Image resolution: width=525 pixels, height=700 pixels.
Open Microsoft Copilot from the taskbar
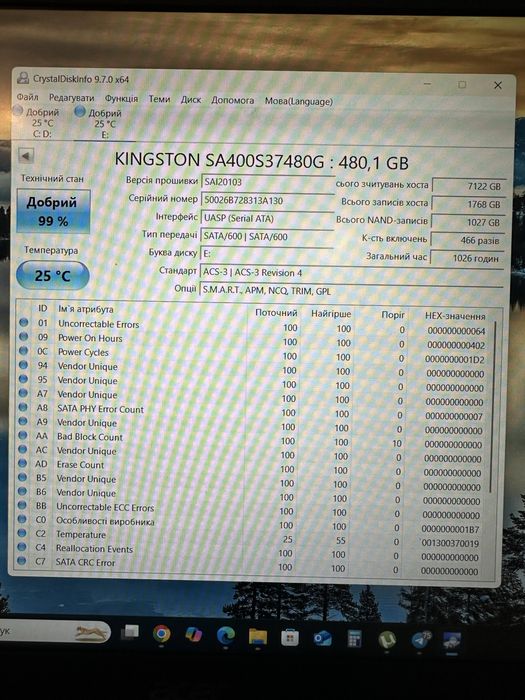click(194, 634)
